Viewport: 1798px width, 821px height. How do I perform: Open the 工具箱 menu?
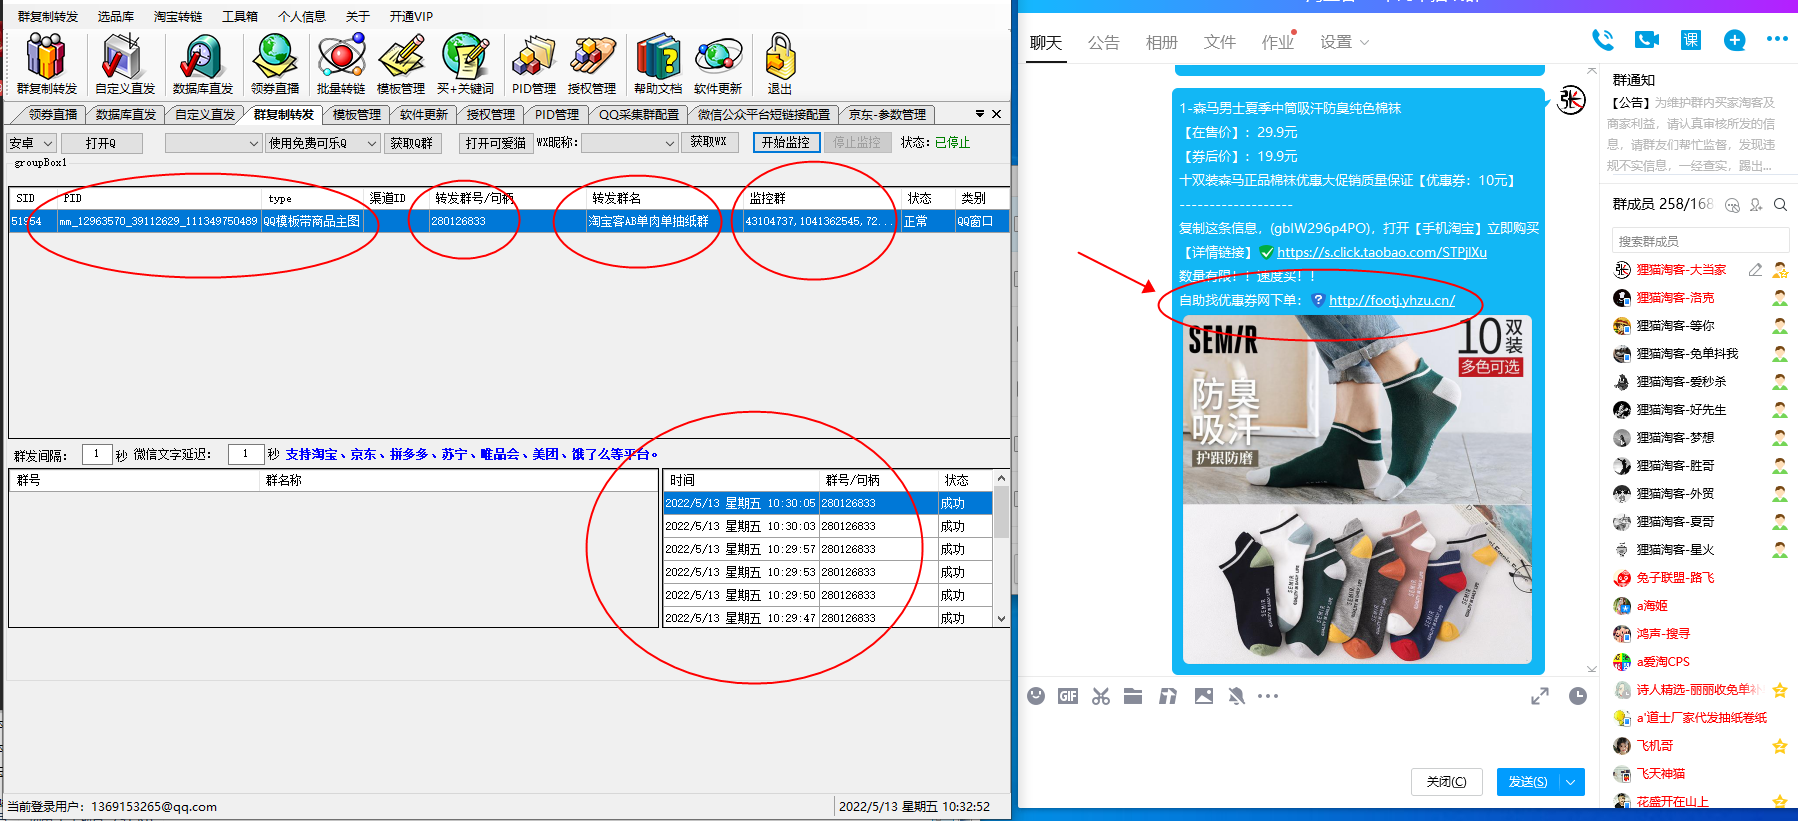point(240,16)
